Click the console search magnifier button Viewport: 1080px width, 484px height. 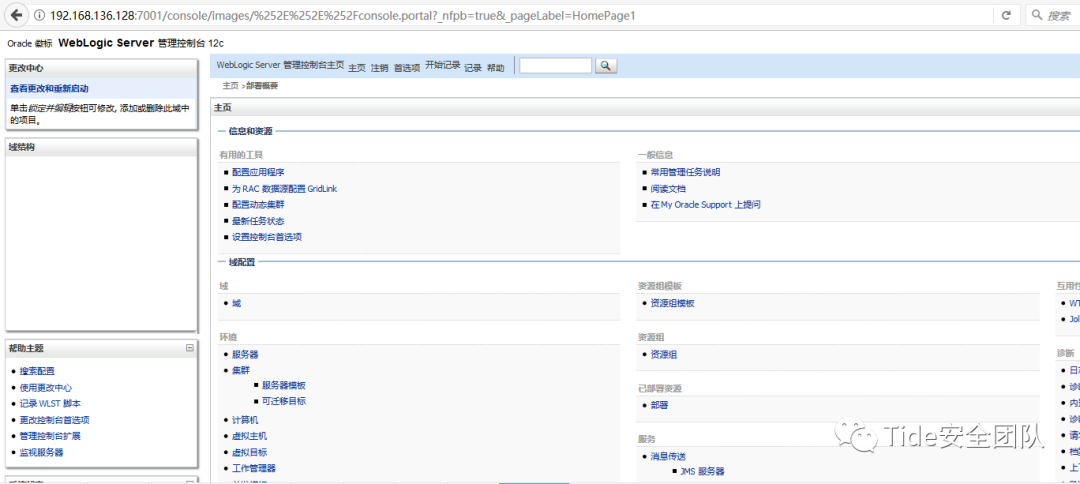point(605,65)
